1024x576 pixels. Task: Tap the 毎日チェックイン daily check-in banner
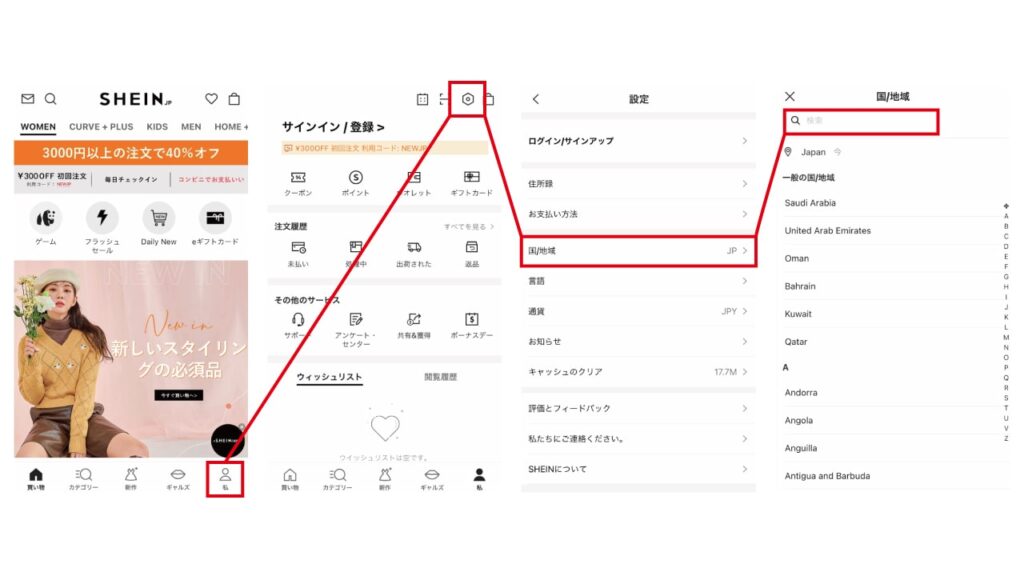[131, 180]
